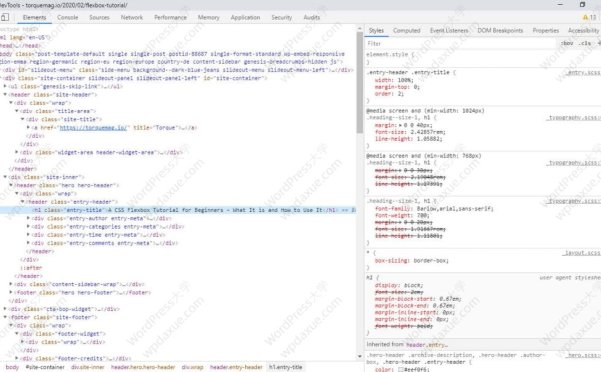
Task: Edit the font-family Barlow value
Action: [455, 209]
